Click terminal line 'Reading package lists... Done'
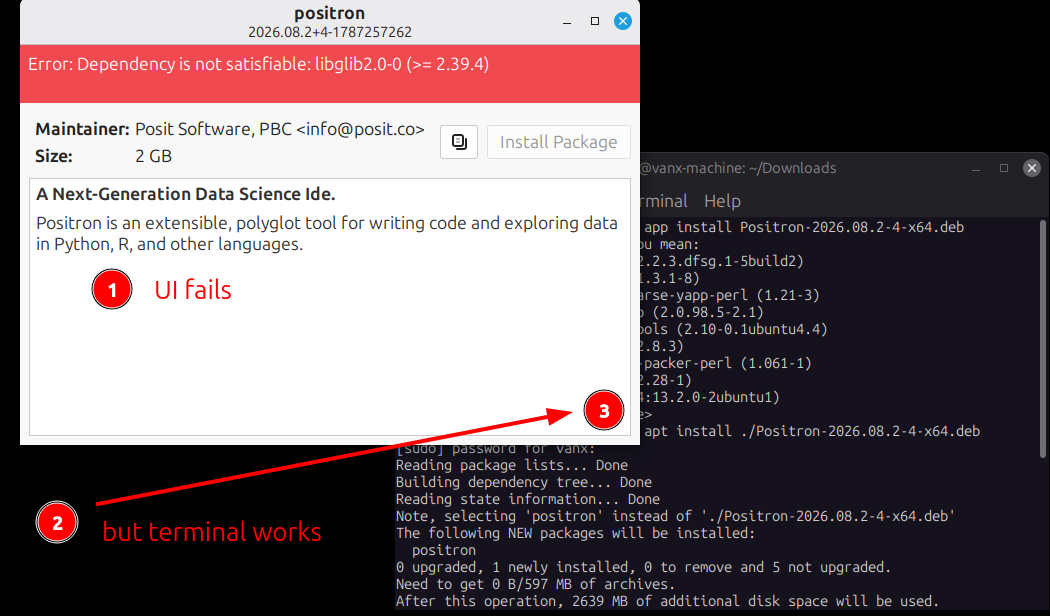This screenshot has width=1050, height=616. pyautogui.click(x=512, y=465)
